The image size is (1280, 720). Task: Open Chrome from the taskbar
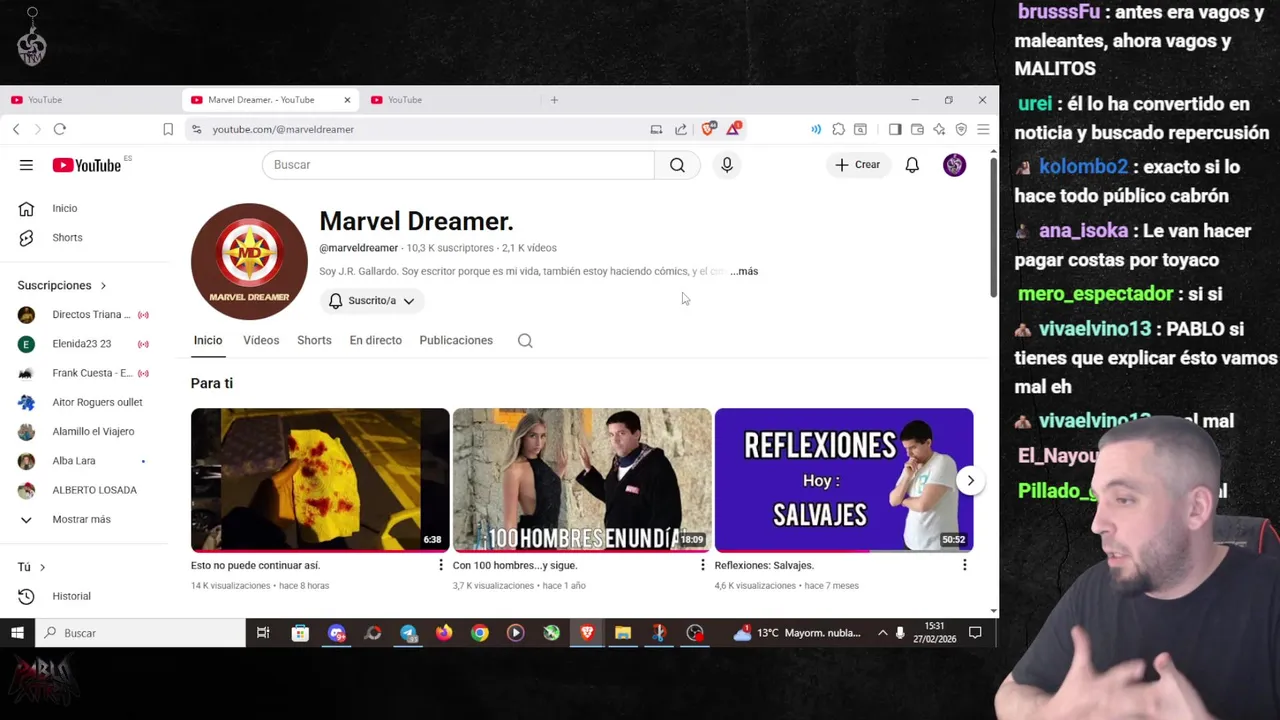coord(480,633)
